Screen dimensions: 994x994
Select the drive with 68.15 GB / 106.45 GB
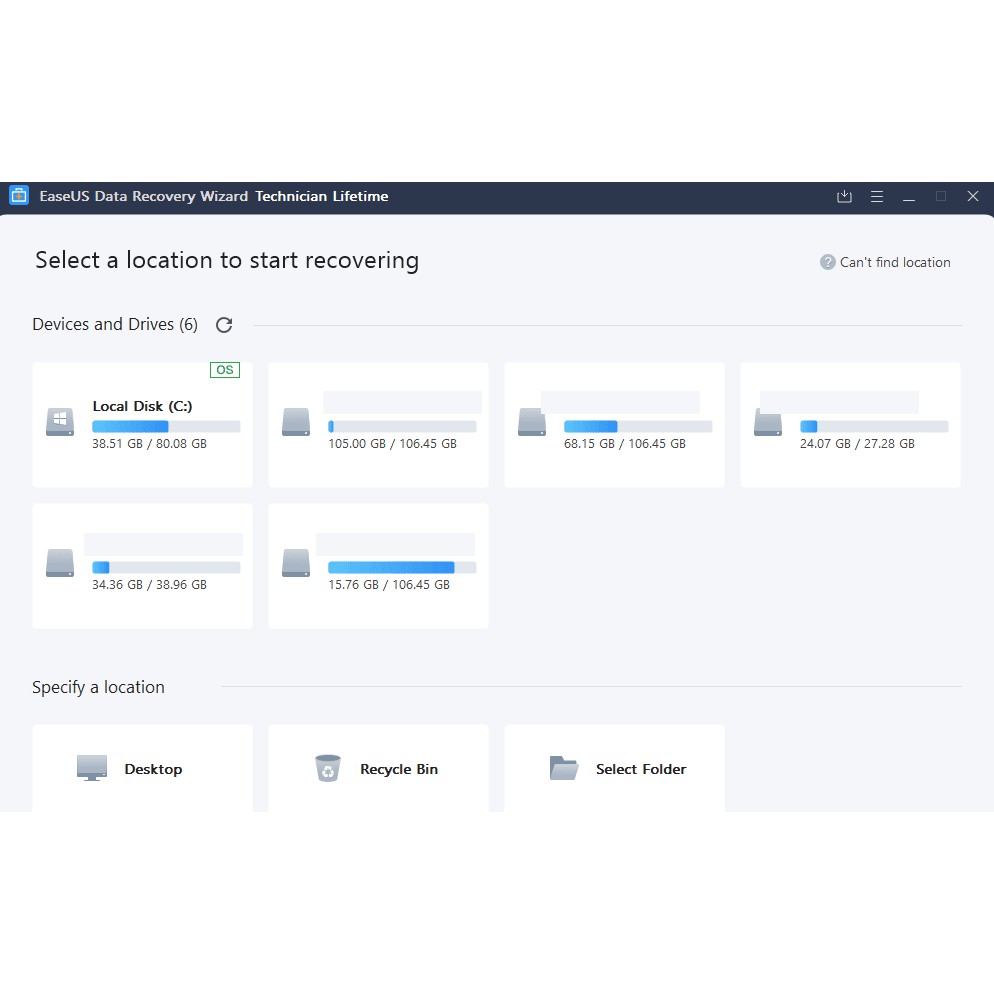tap(614, 425)
